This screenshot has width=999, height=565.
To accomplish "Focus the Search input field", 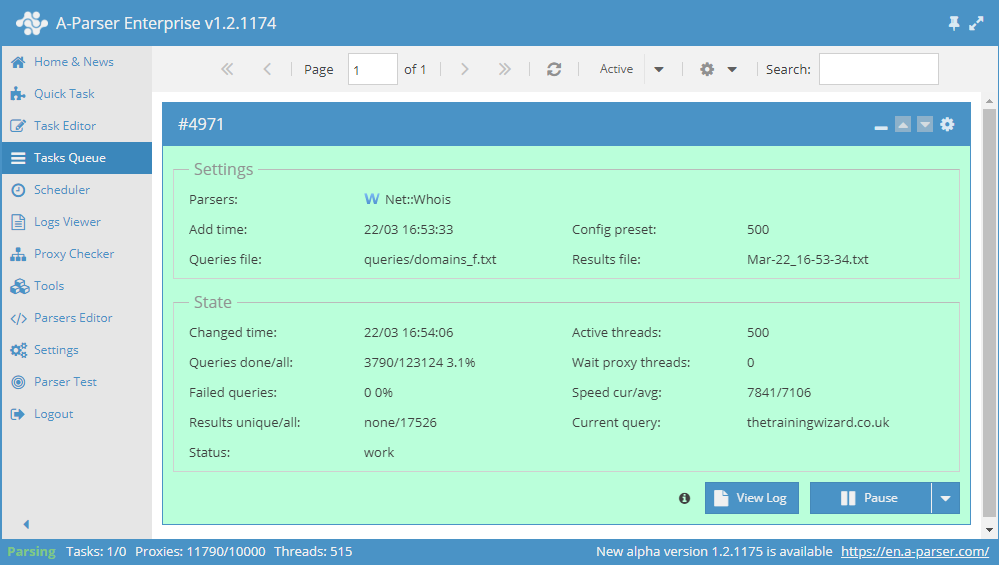I will 878,69.
